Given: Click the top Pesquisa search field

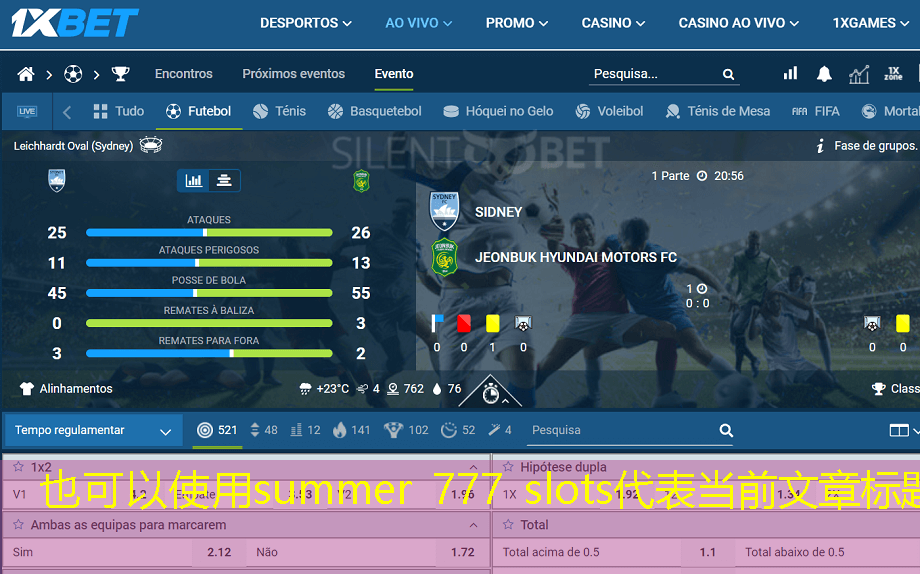Looking at the screenshot, I should tap(655, 74).
